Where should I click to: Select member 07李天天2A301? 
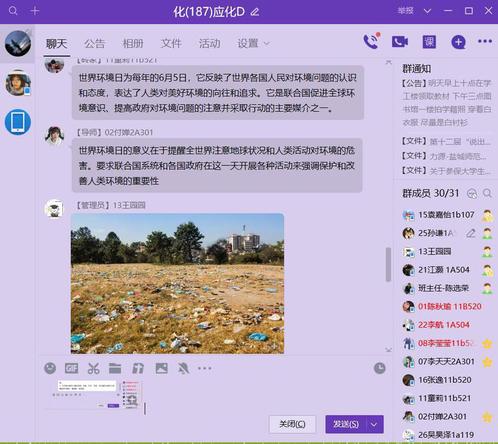click(447, 362)
